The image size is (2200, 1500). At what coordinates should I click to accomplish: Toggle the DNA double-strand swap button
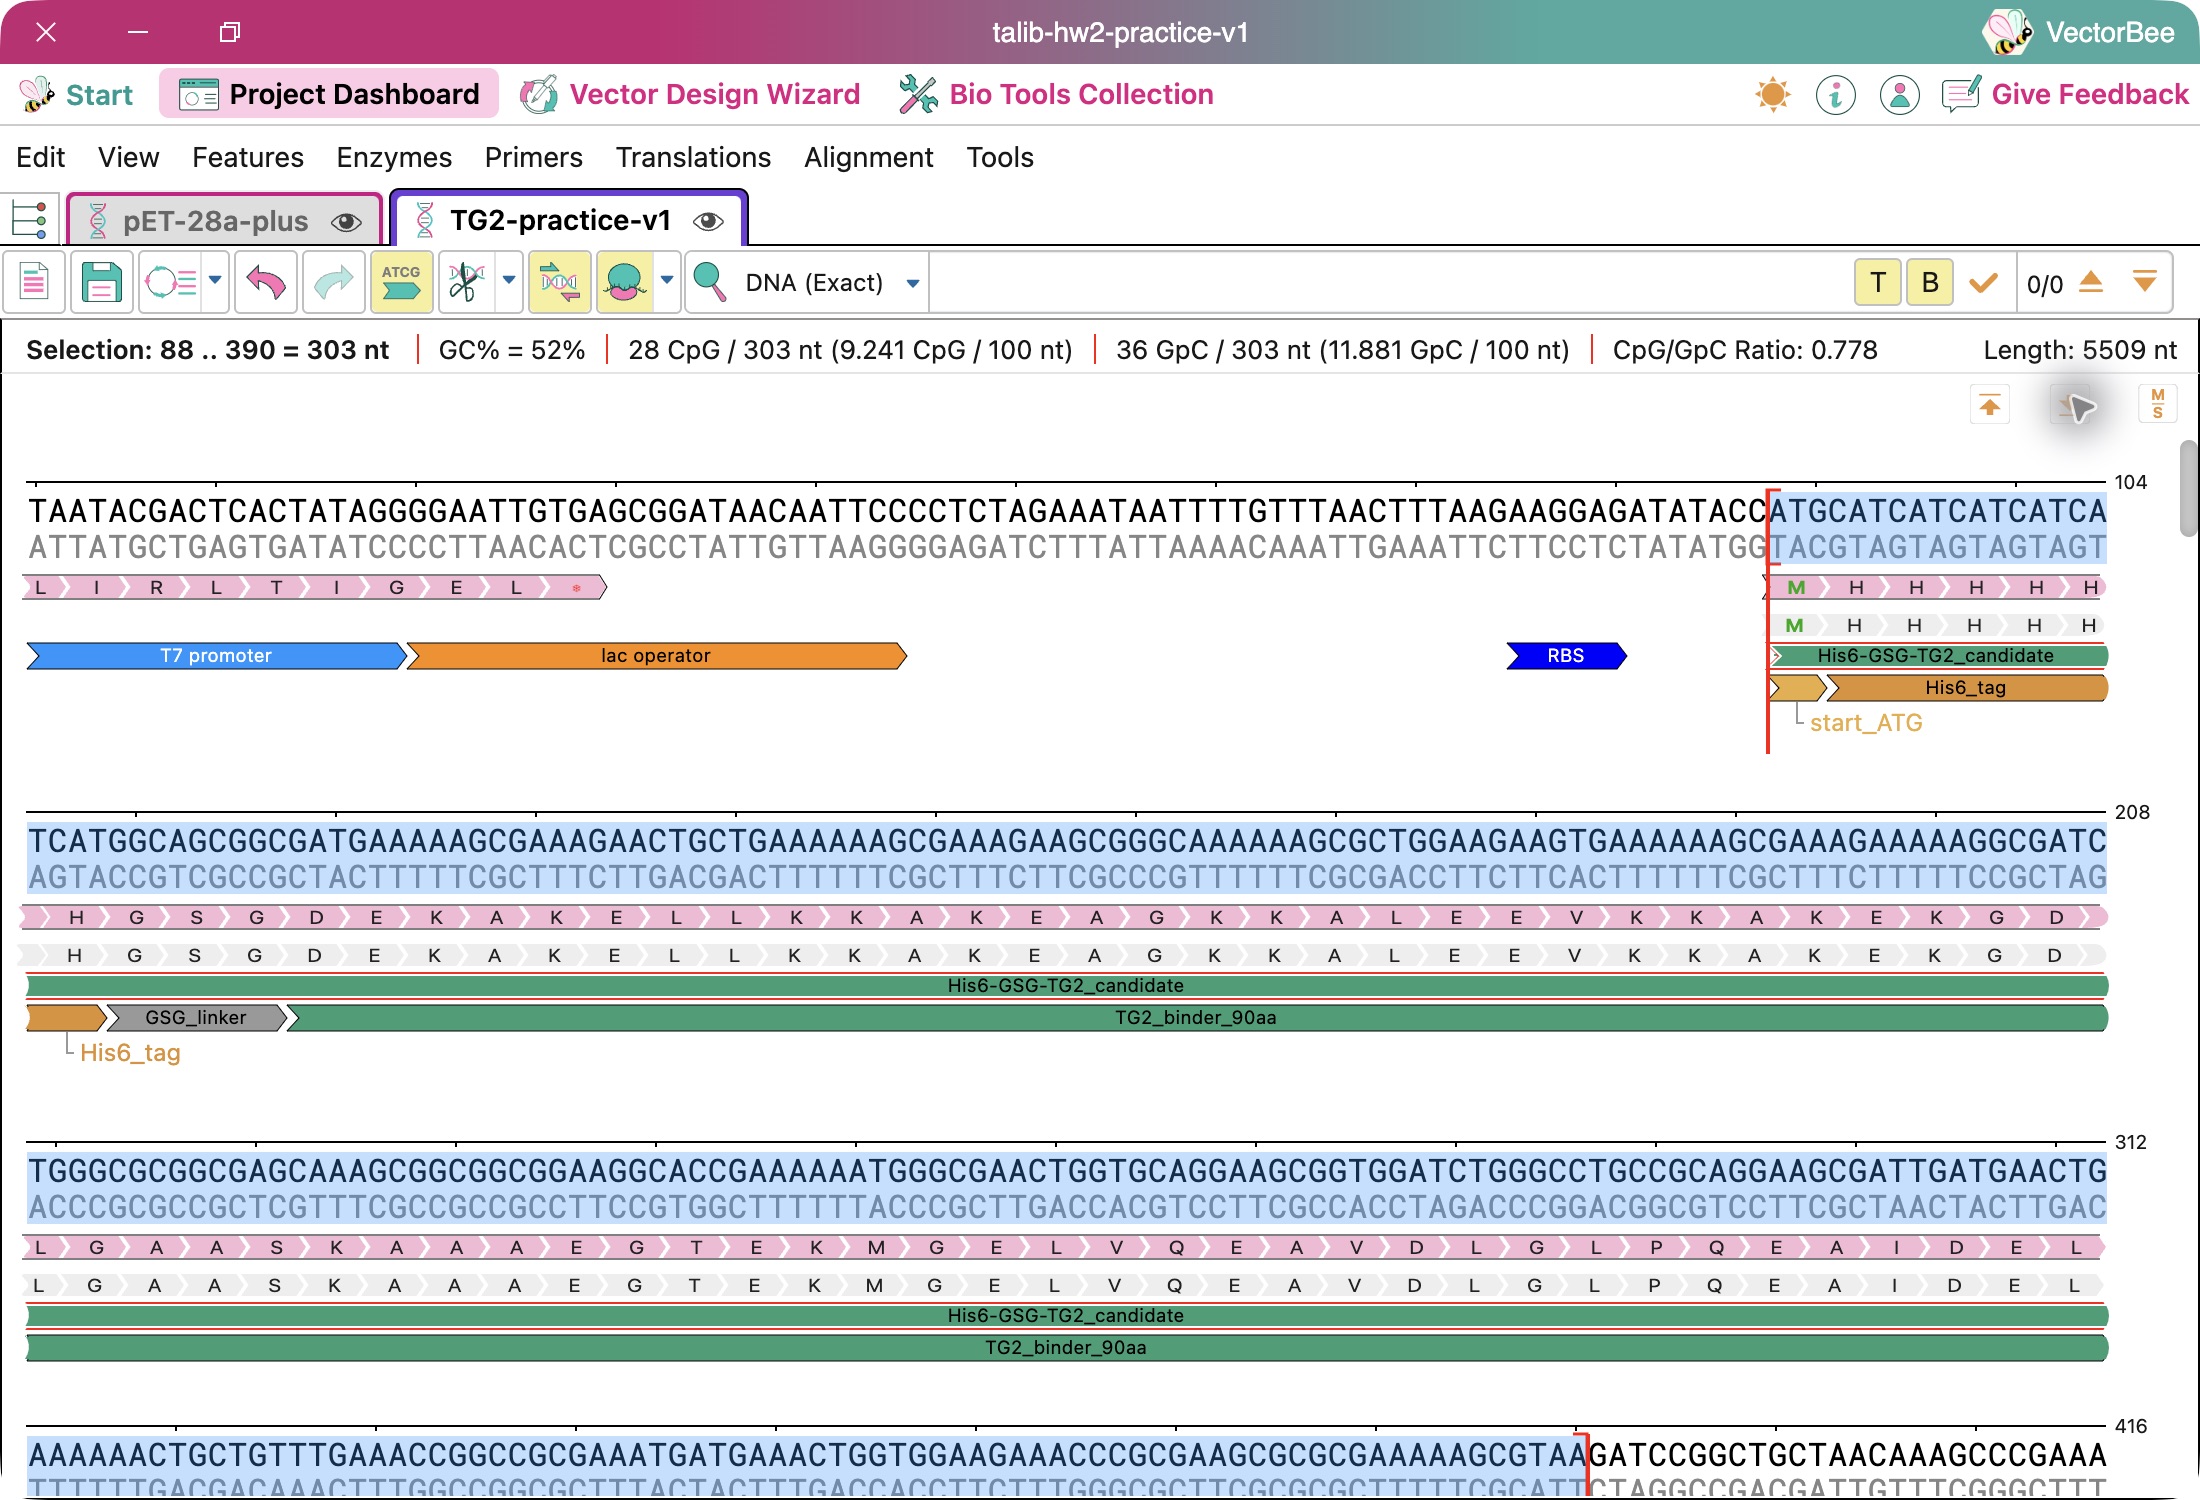point(560,283)
